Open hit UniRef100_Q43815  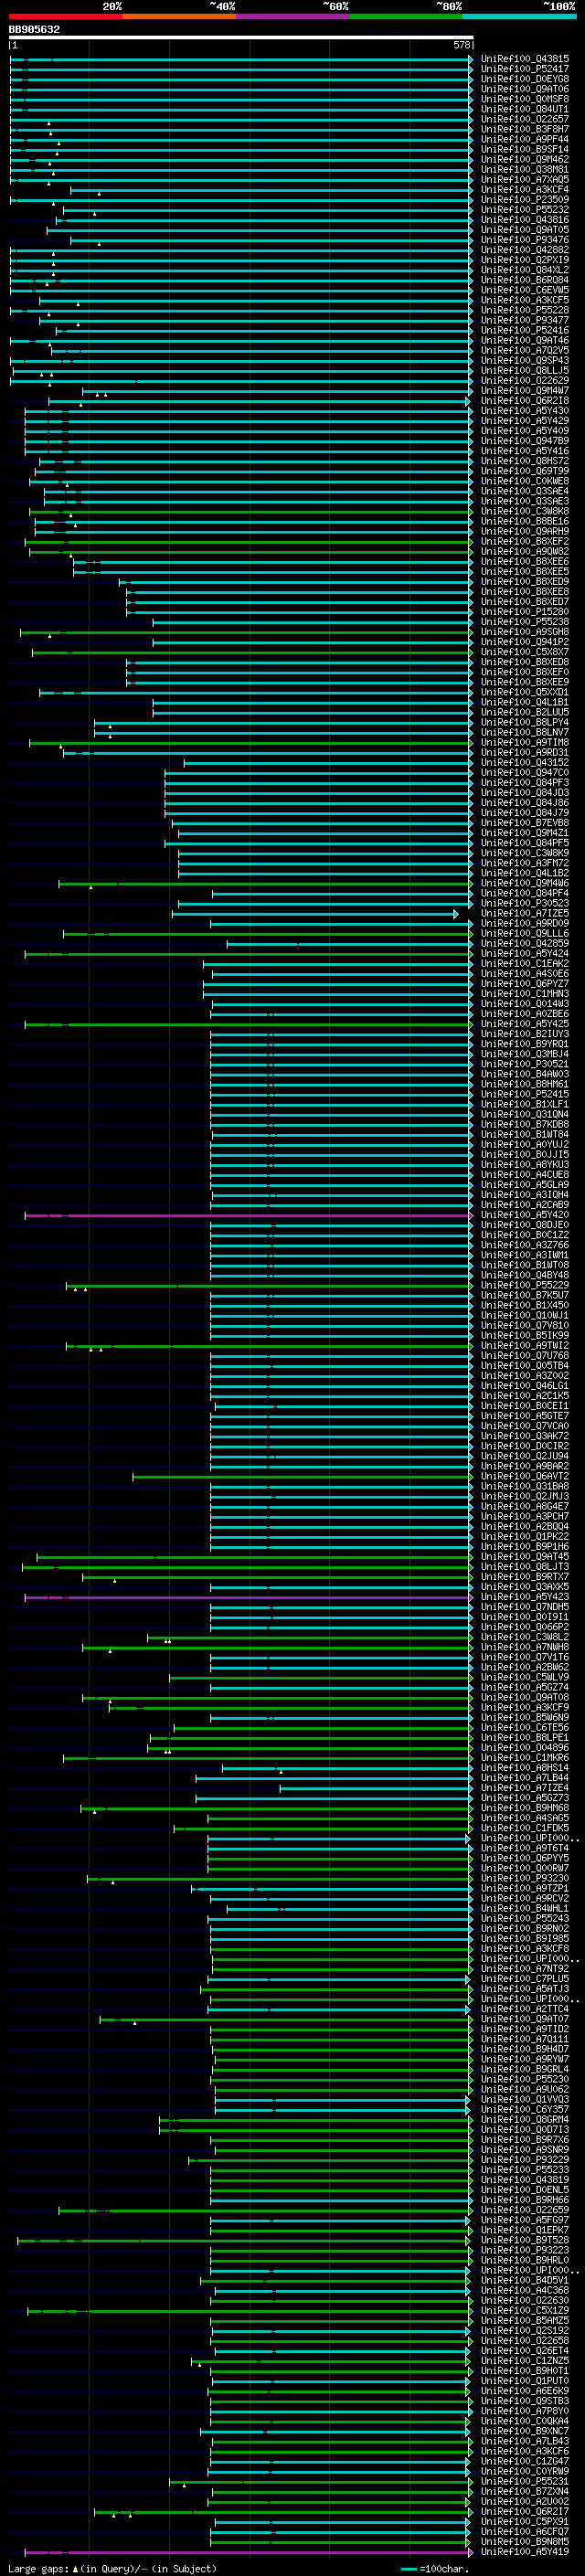point(525,59)
